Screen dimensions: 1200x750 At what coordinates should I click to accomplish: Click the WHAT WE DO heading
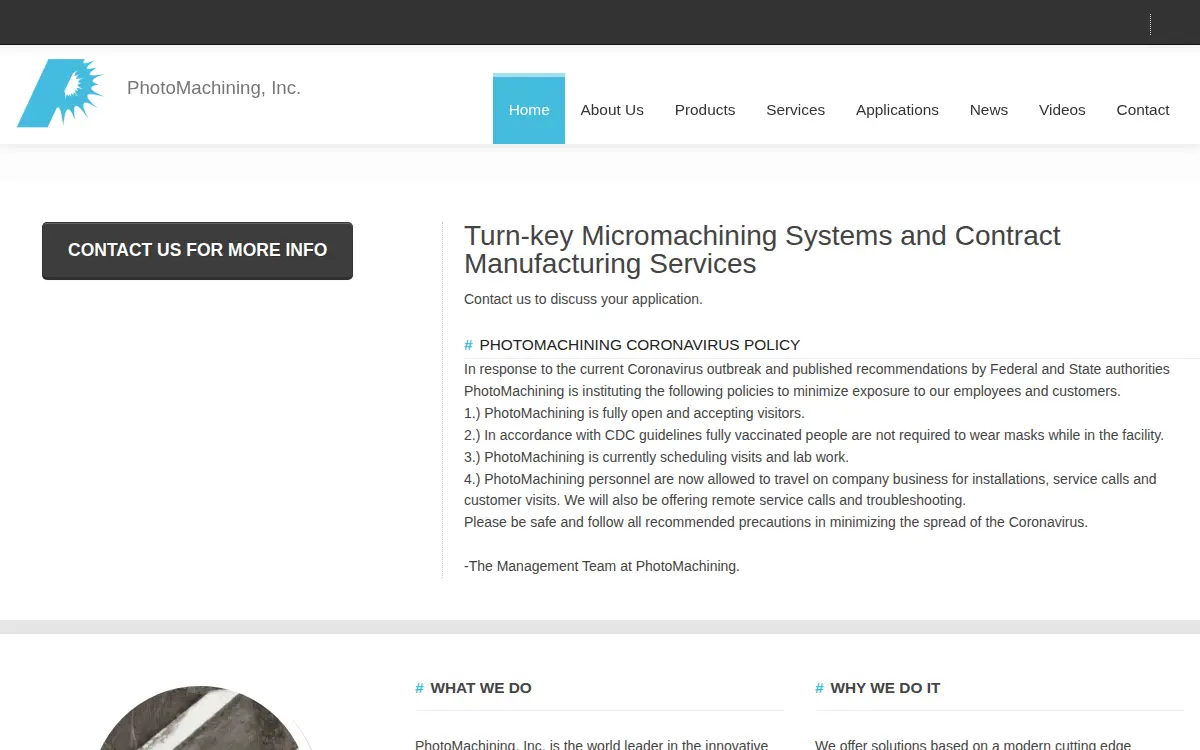[x=481, y=688]
